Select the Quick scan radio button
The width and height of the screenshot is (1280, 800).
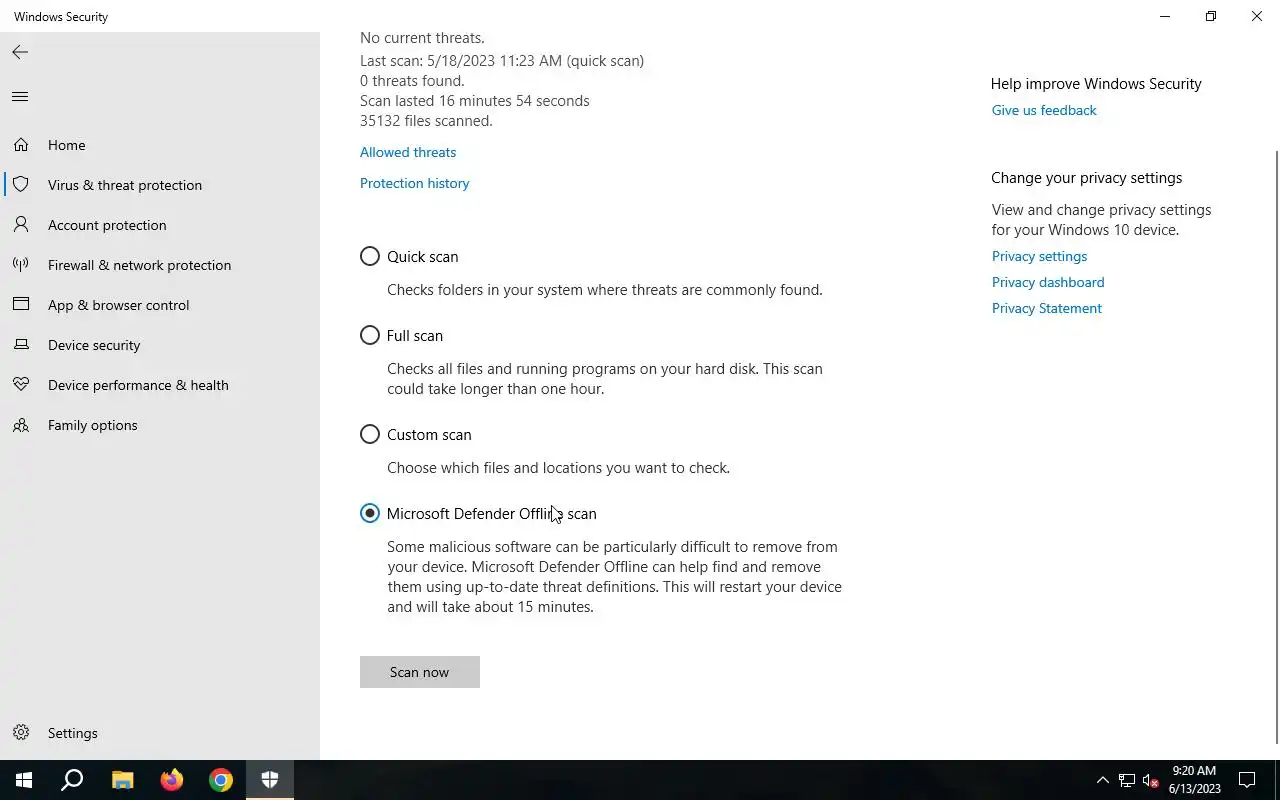pos(370,256)
